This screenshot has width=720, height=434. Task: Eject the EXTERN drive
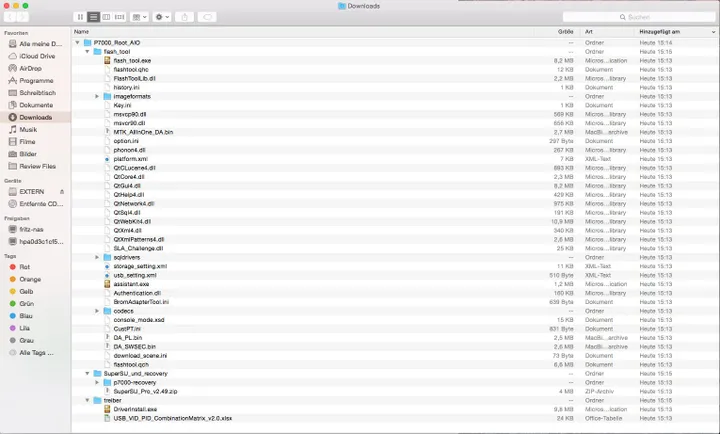(62, 191)
